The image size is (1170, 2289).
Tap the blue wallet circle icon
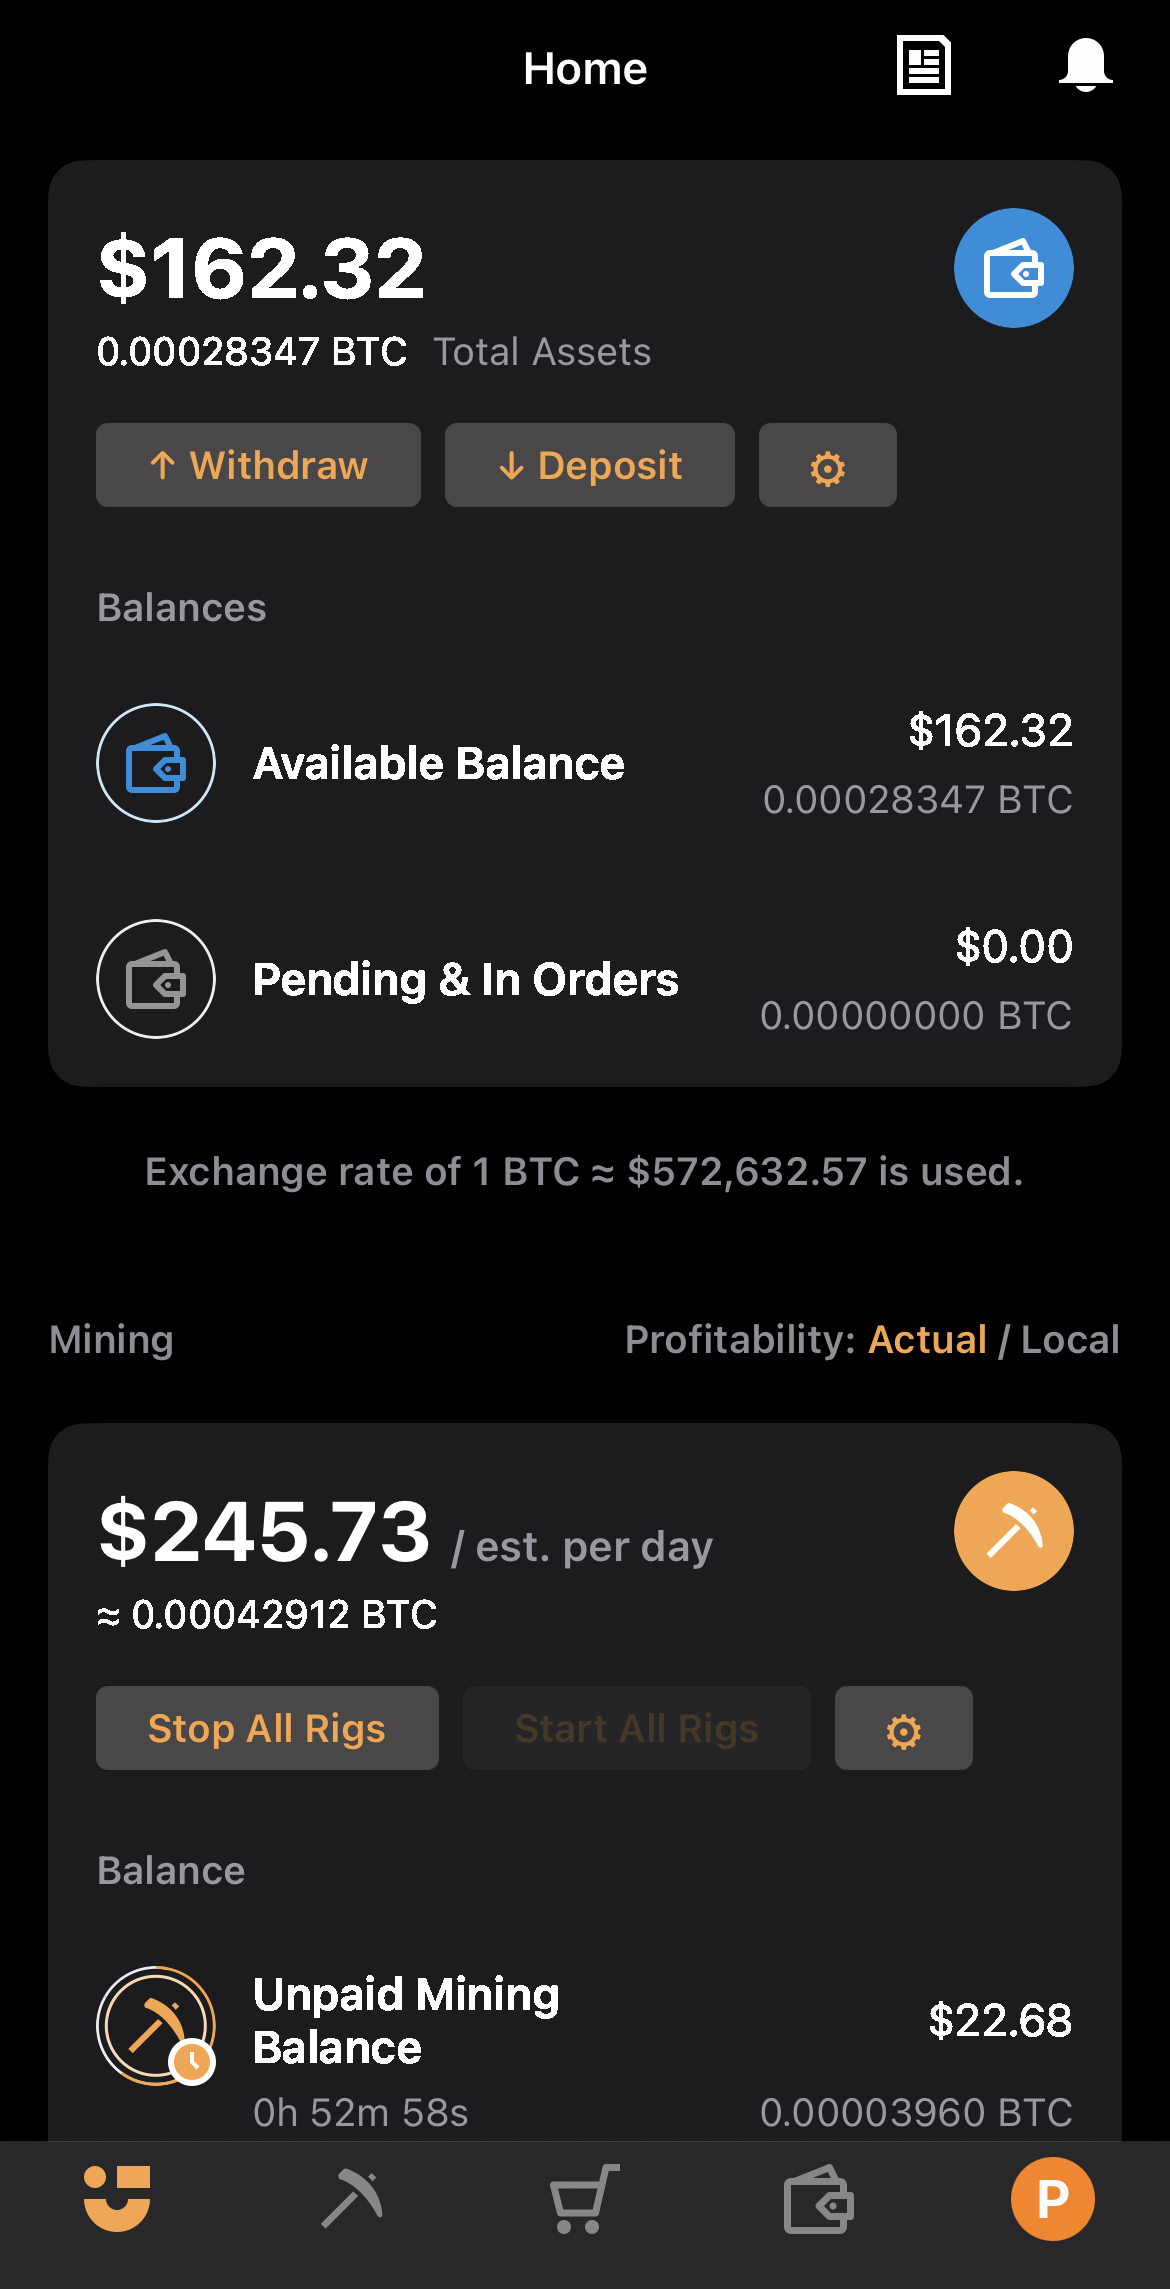pos(1013,268)
